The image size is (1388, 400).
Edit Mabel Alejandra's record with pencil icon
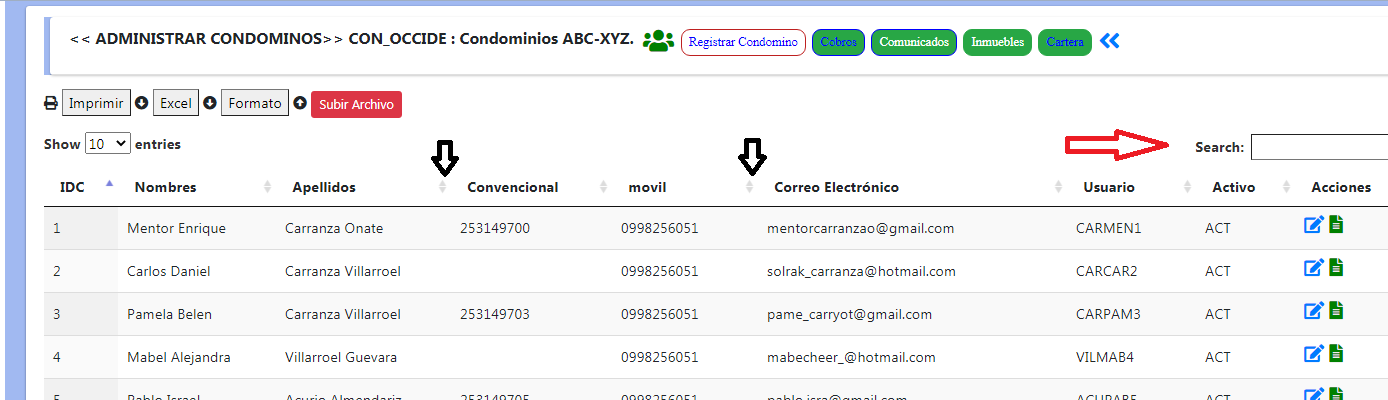tap(1313, 355)
